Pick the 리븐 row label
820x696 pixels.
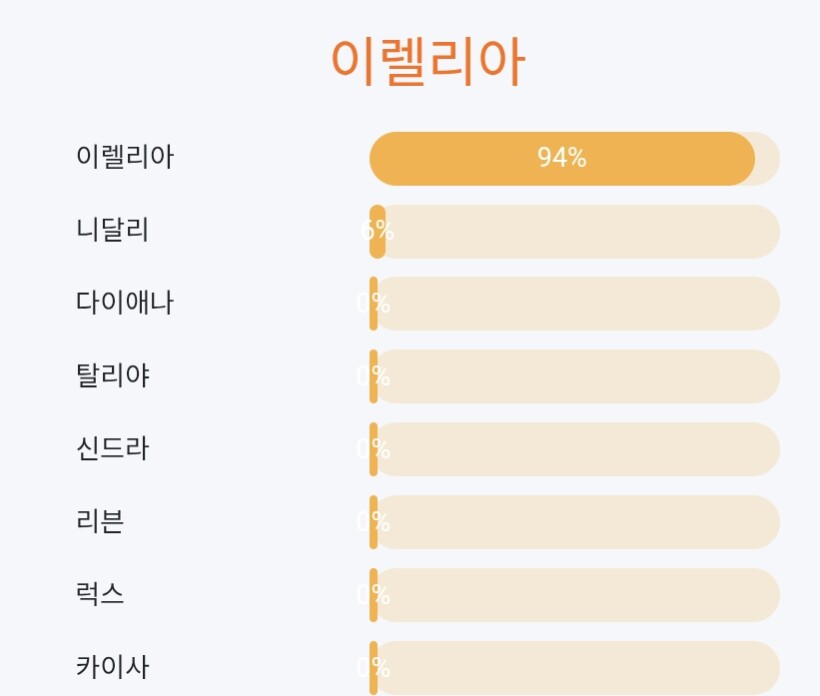(100, 522)
